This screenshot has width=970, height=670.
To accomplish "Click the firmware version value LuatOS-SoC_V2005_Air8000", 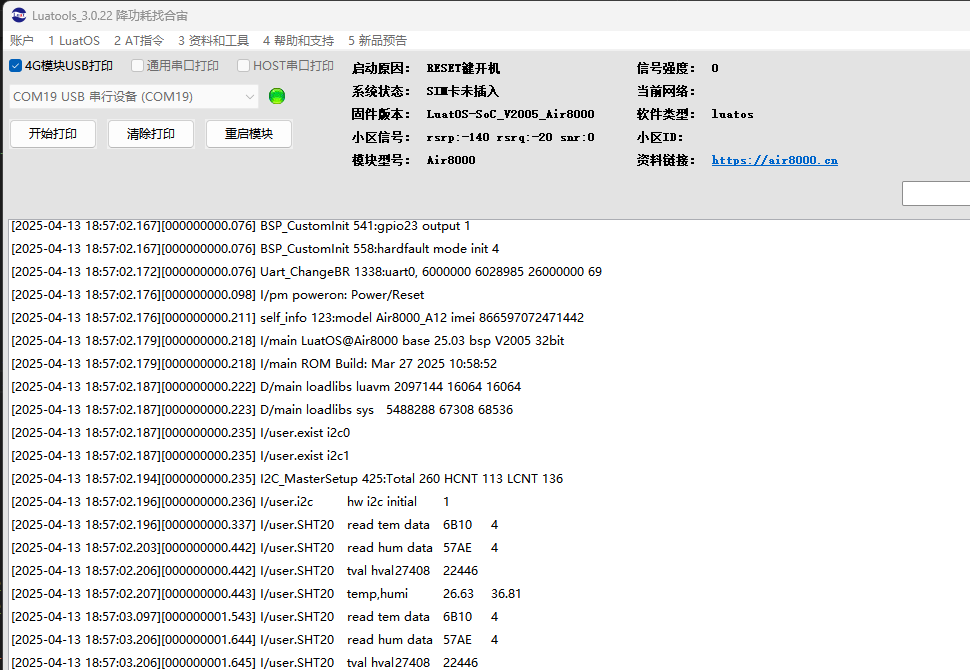I will (510, 114).
